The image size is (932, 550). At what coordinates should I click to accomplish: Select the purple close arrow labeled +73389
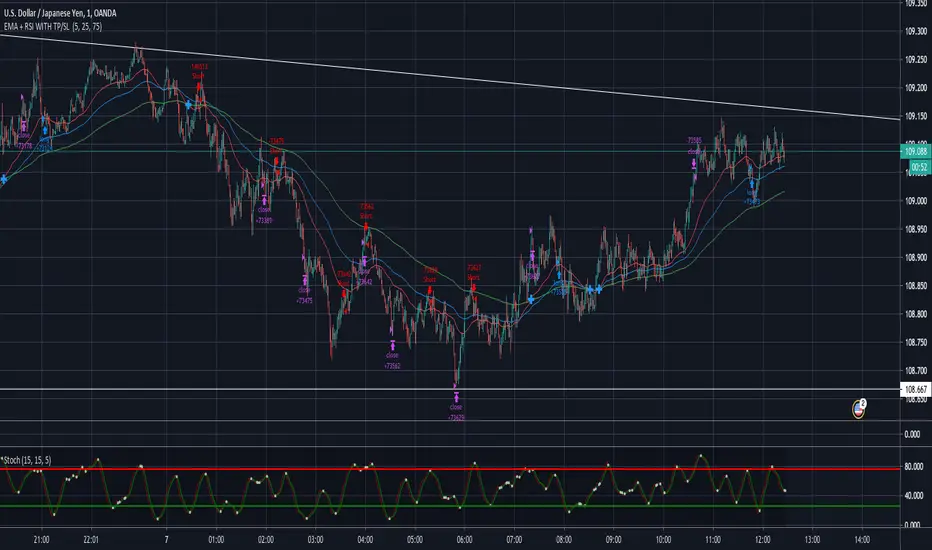264,201
